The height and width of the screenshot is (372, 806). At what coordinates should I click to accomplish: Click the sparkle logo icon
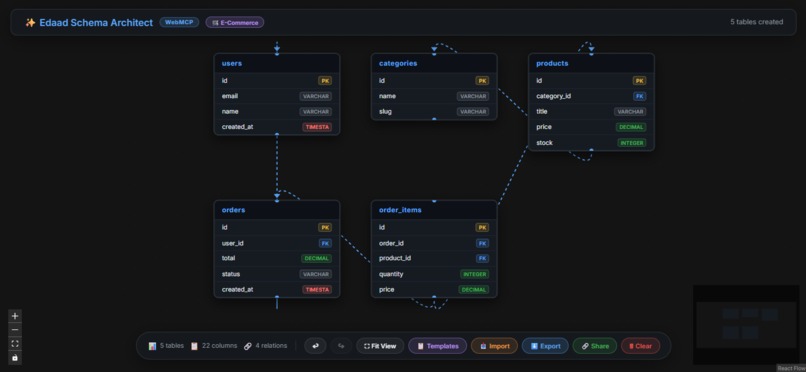pyautogui.click(x=30, y=23)
